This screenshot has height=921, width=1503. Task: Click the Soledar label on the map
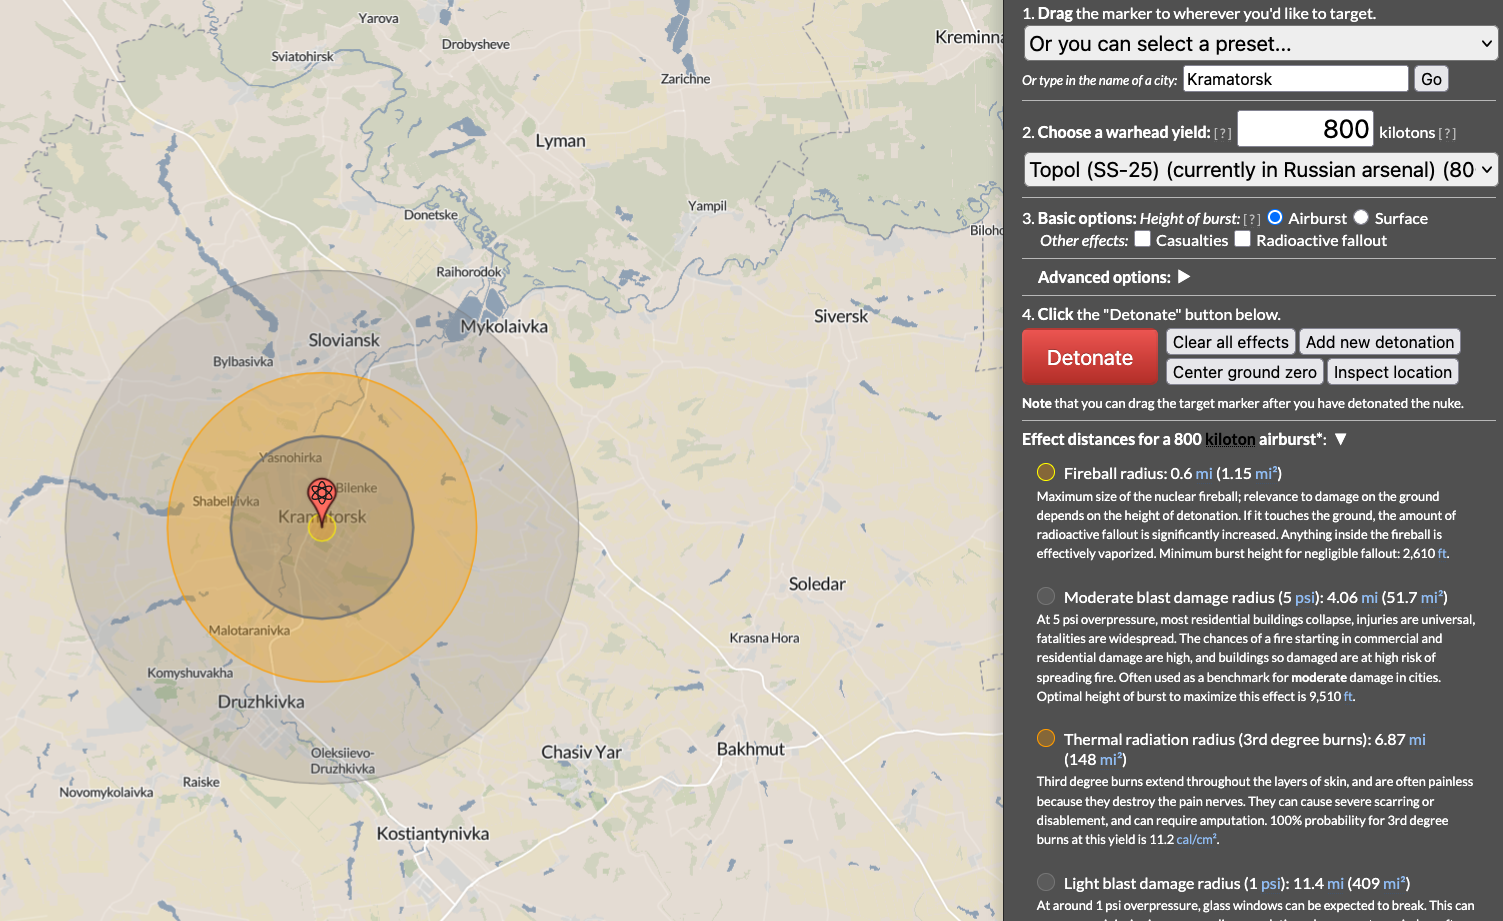[x=817, y=584]
